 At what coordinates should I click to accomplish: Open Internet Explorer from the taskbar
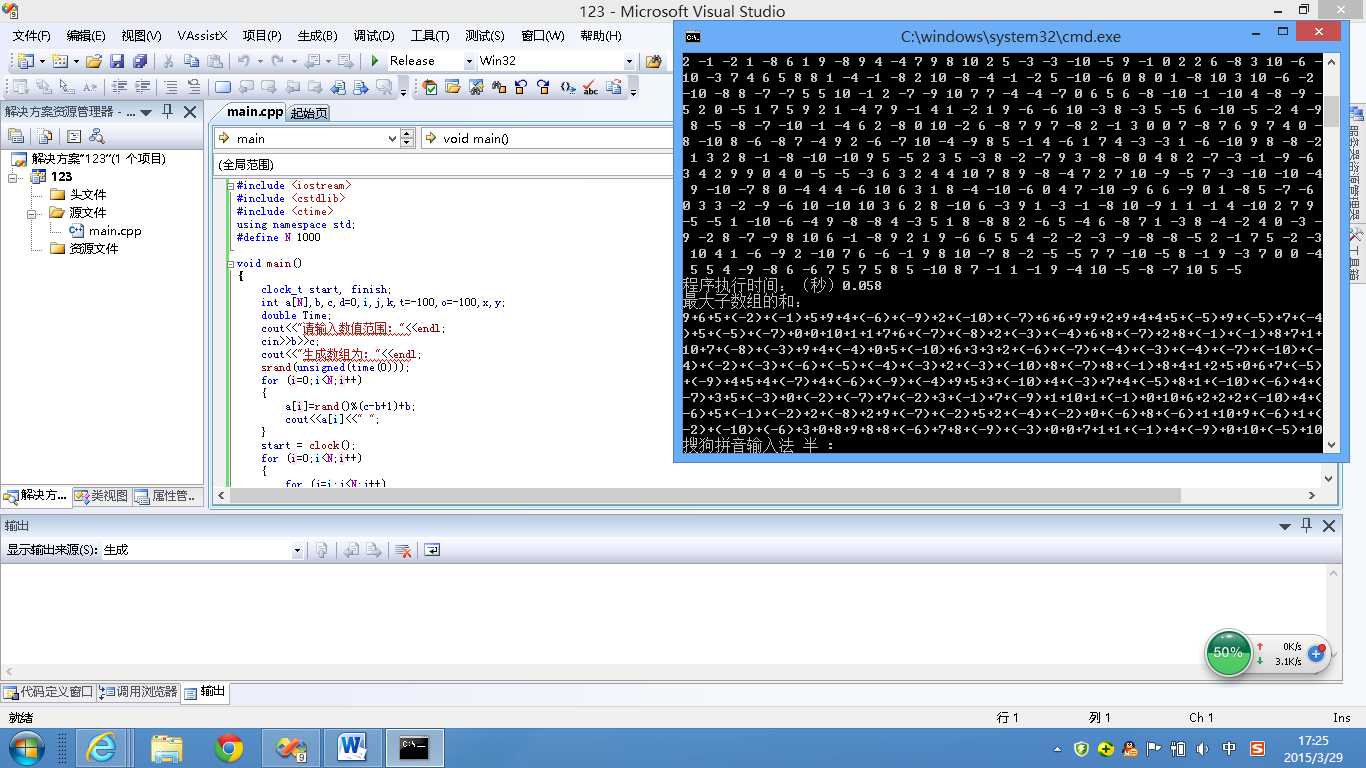click(102, 748)
